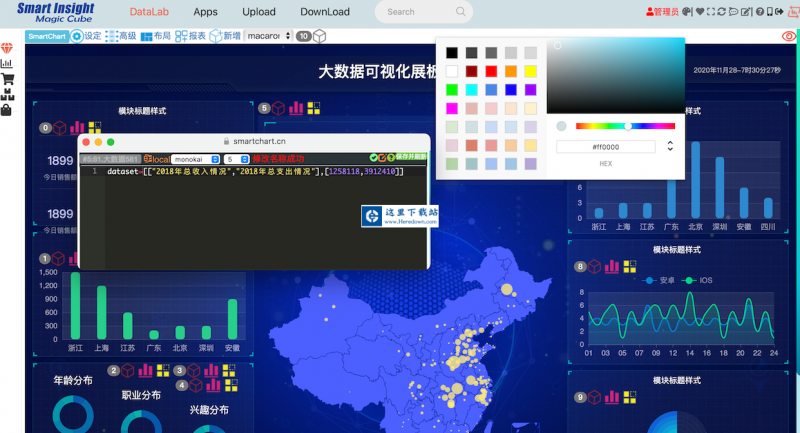The height and width of the screenshot is (433, 800).
Task: Click inside the saturation gradient area
Action: (x=616, y=77)
